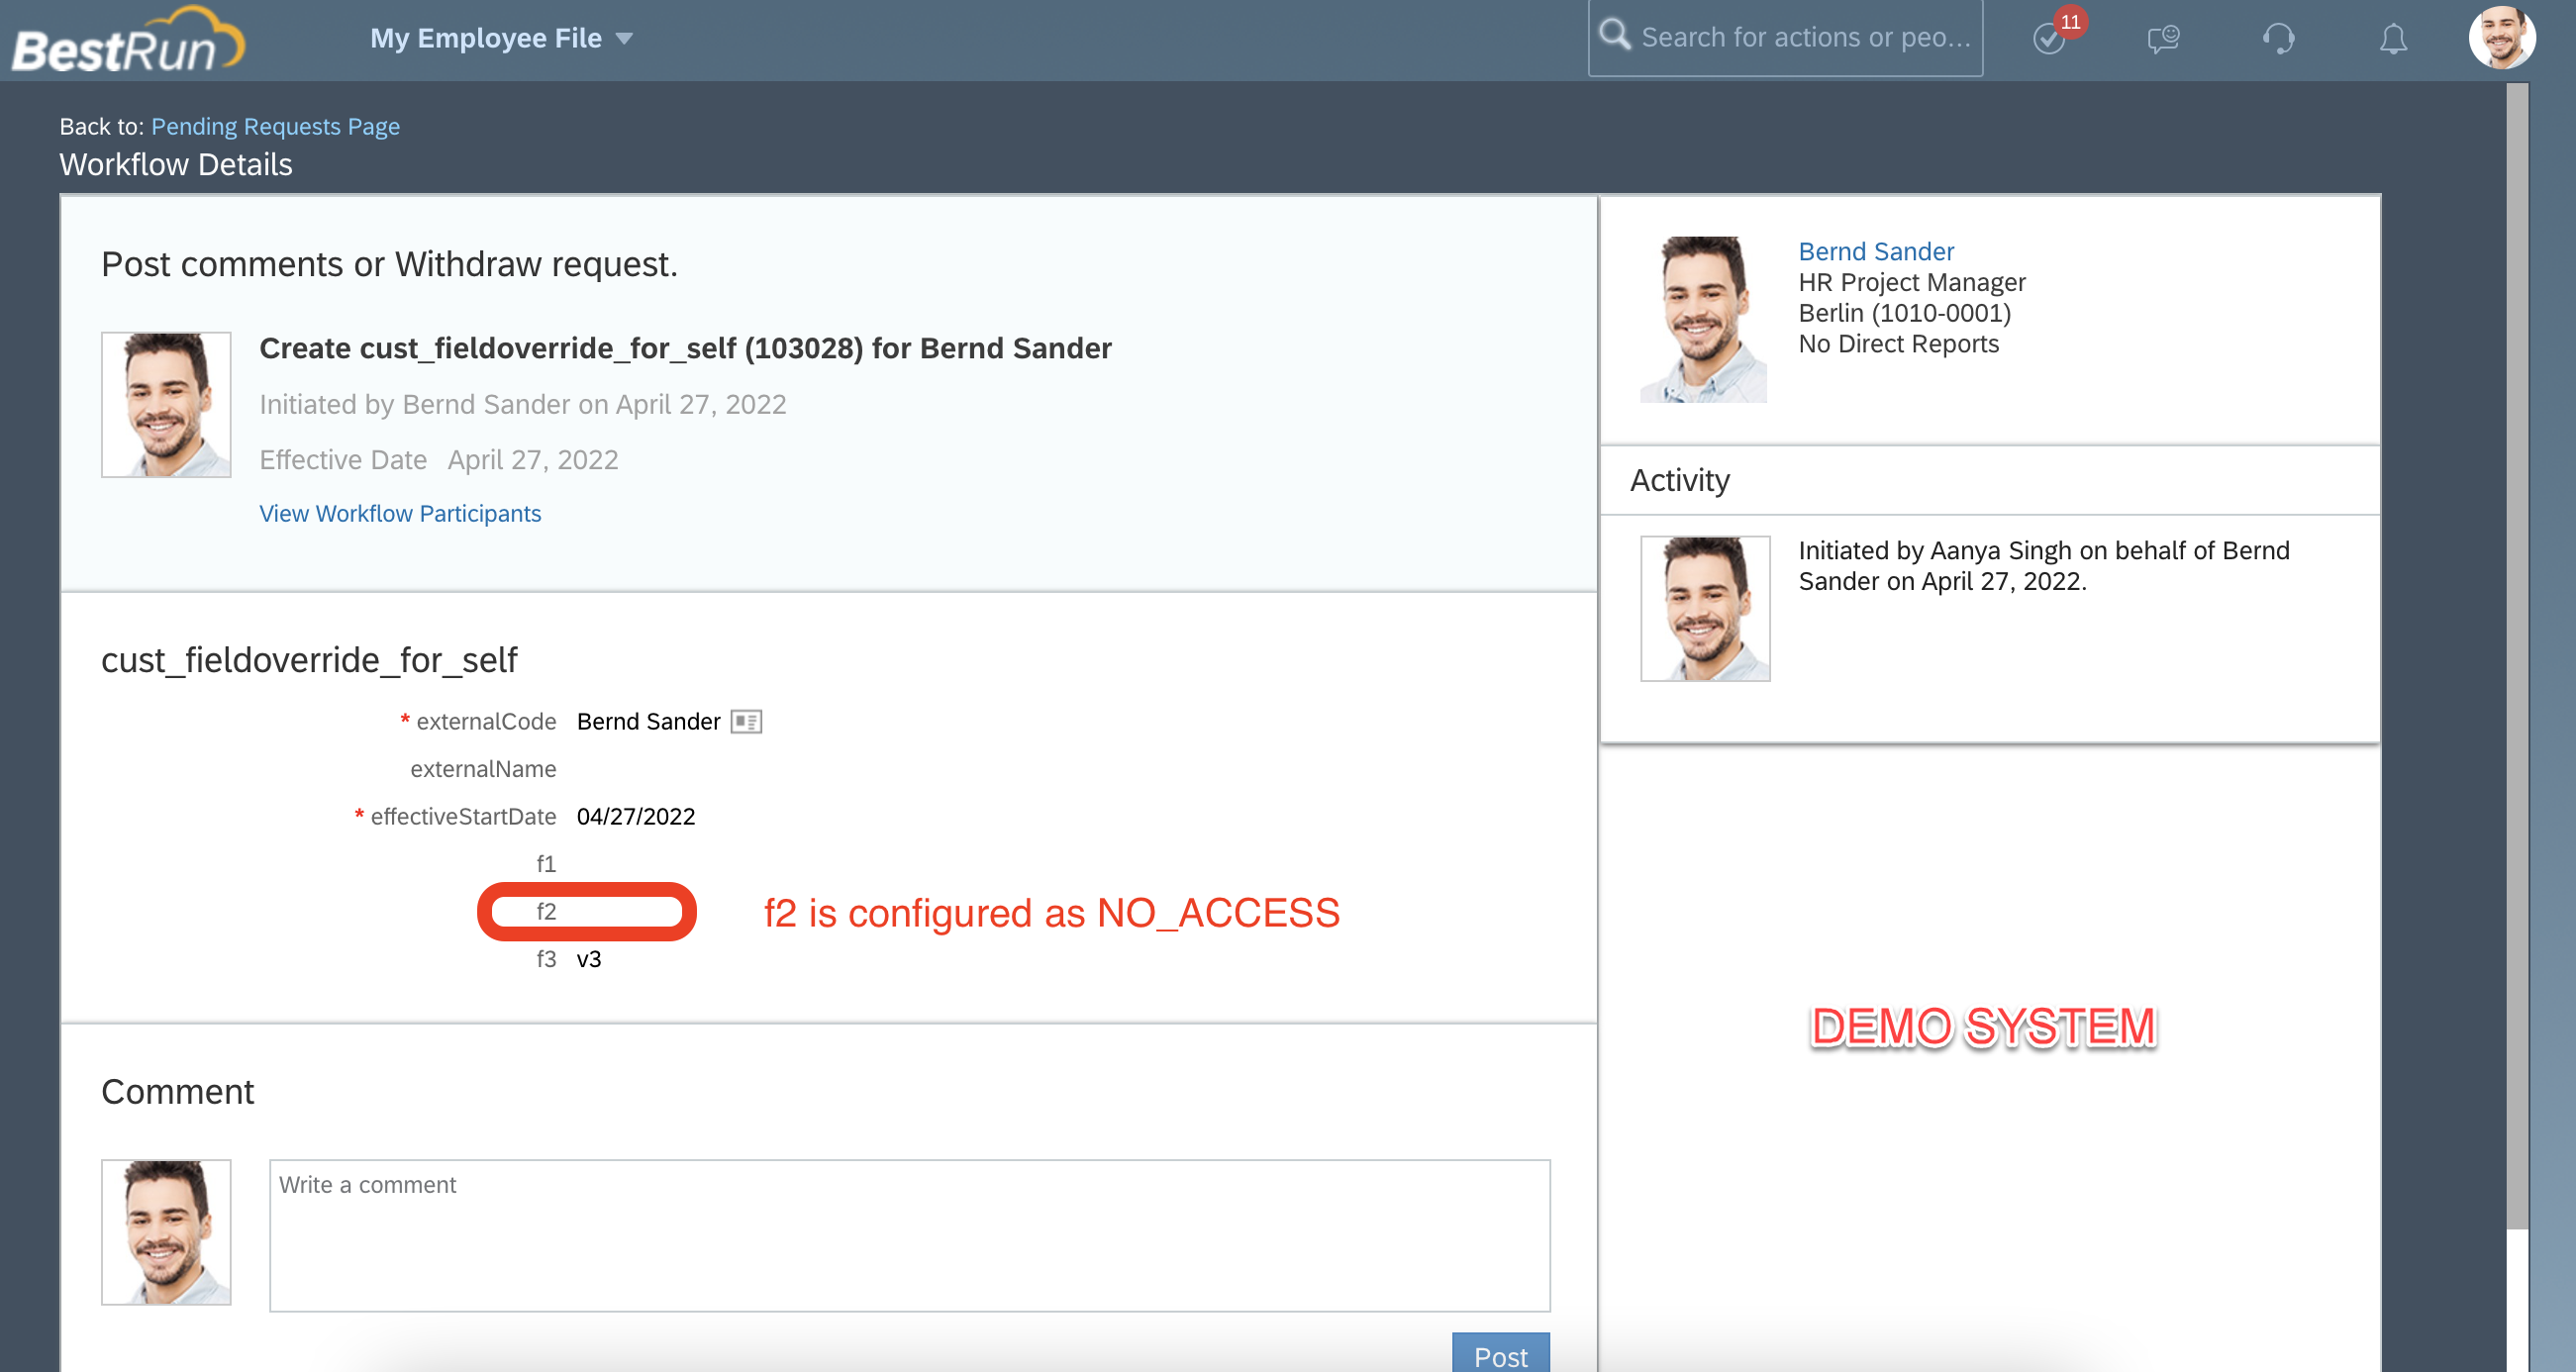Click the requester photo beside workflow title

tap(166, 404)
